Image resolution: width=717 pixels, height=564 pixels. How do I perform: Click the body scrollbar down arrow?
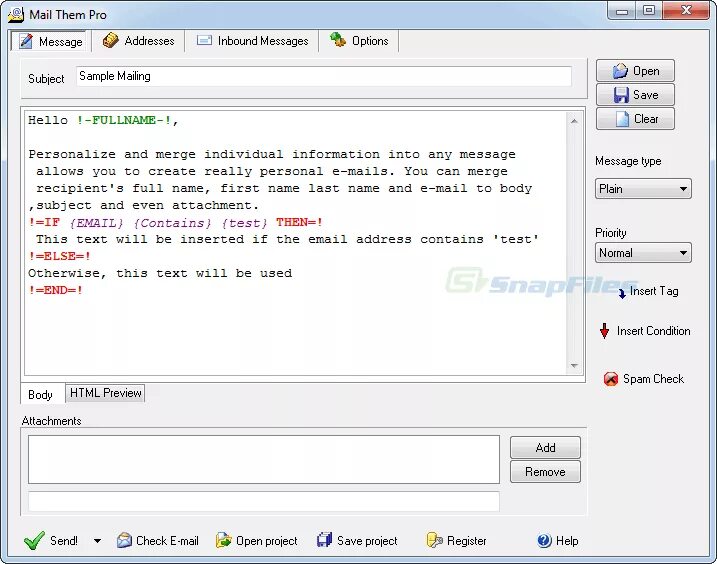tap(574, 365)
